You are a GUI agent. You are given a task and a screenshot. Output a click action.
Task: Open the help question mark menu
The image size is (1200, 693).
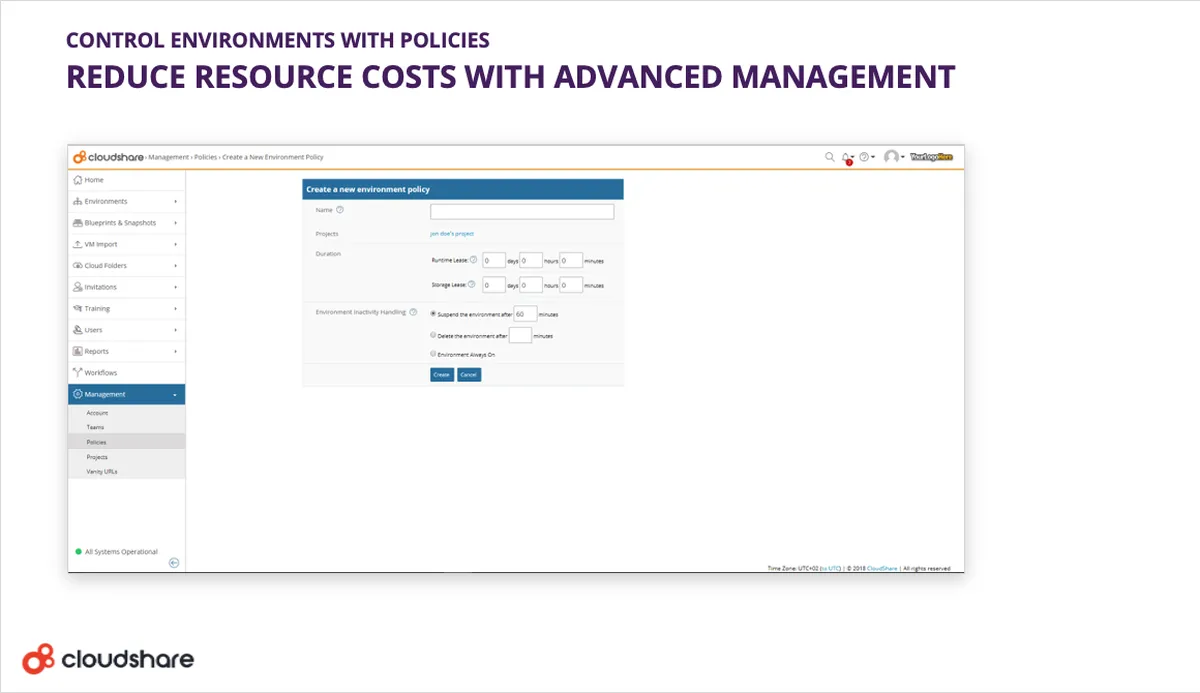coord(864,157)
